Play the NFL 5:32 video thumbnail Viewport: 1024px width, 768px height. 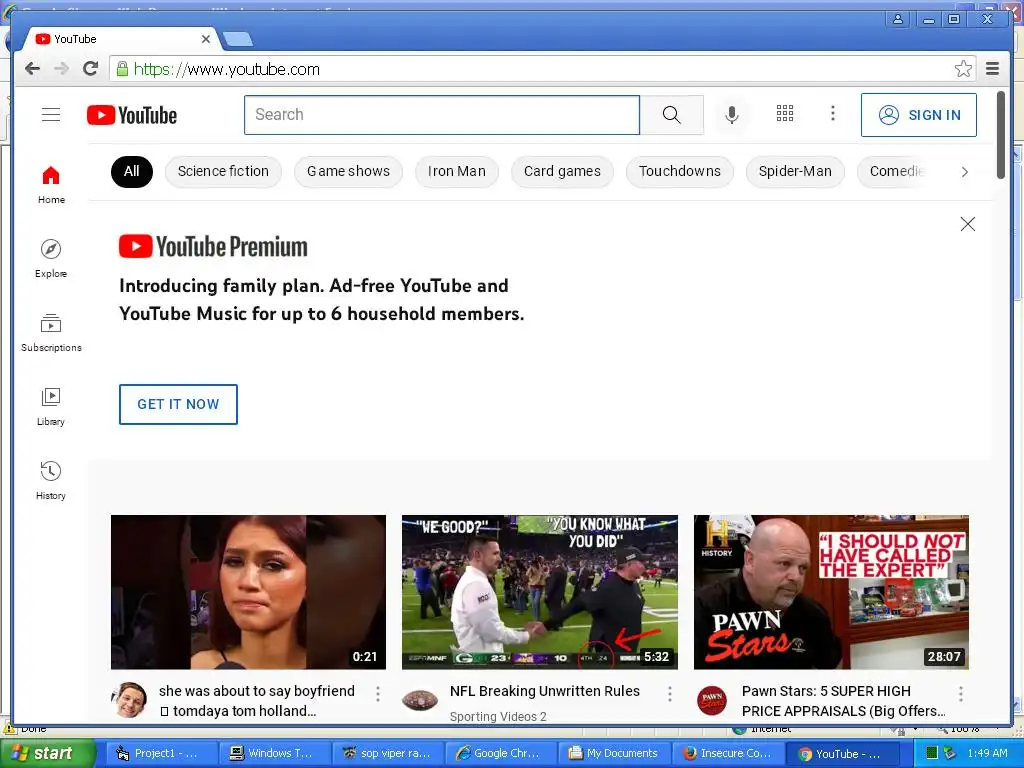click(539, 592)
